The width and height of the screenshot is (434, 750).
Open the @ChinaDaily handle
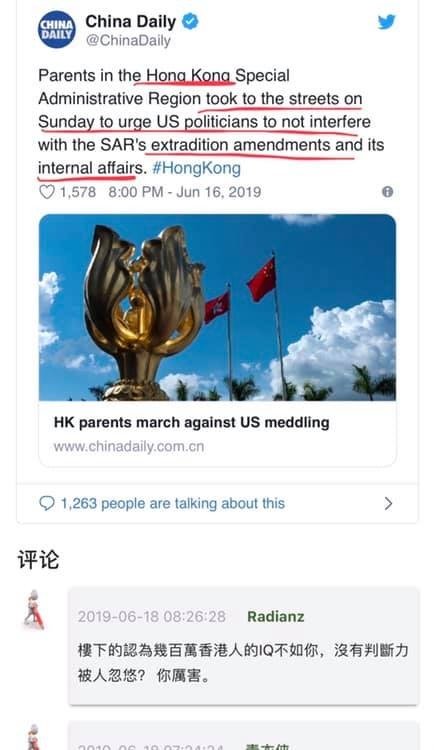coord(128,41)
